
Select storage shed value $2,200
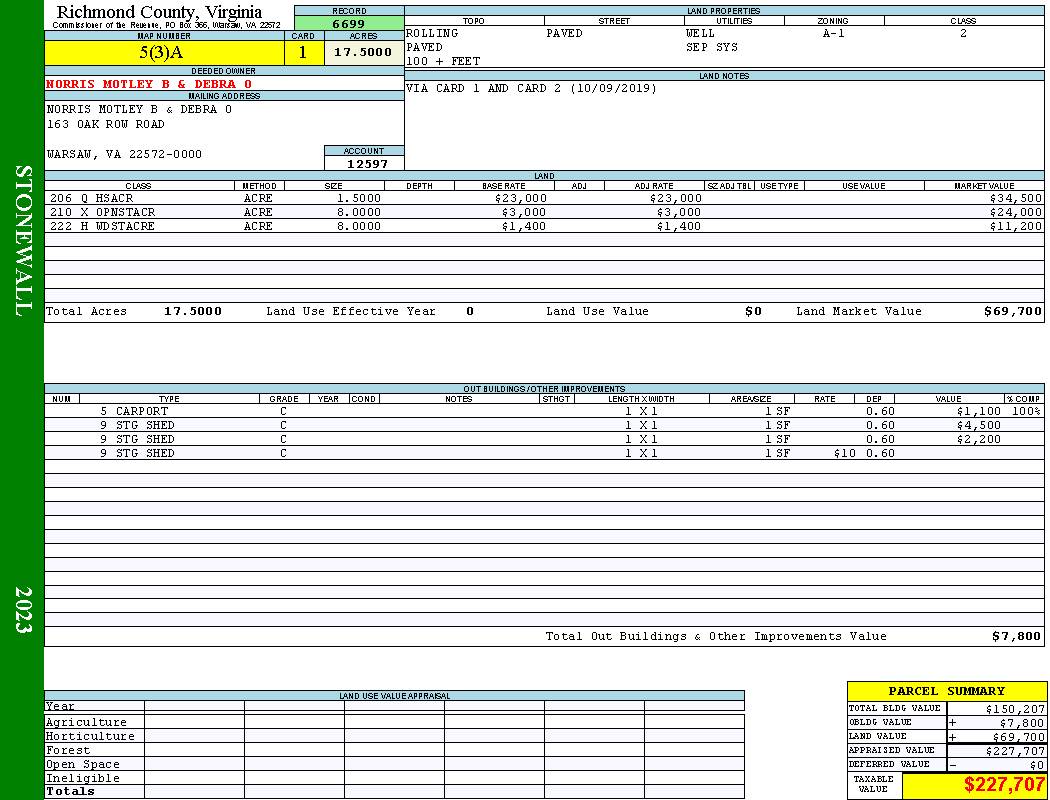coord(979,440)
